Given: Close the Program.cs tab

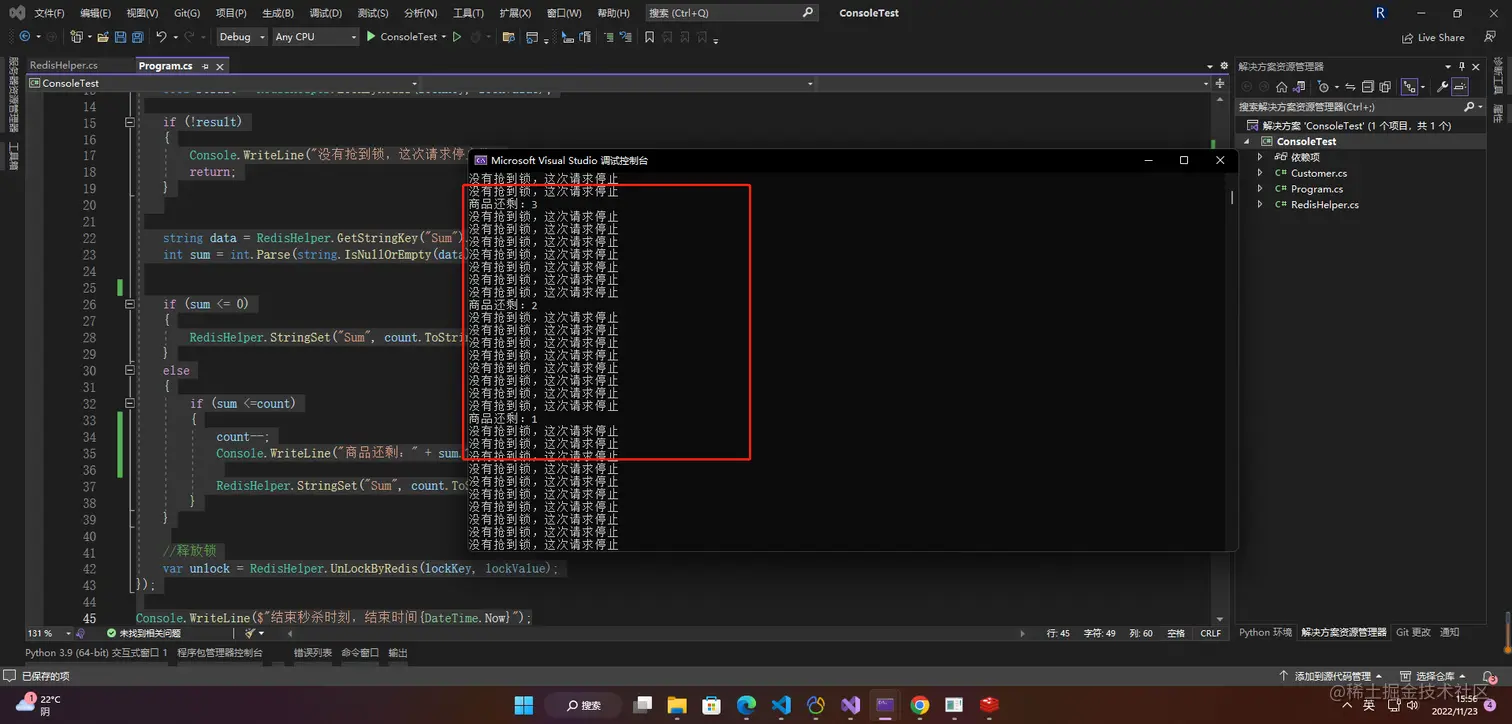Looking at the screenshot, I should [220, 66].
